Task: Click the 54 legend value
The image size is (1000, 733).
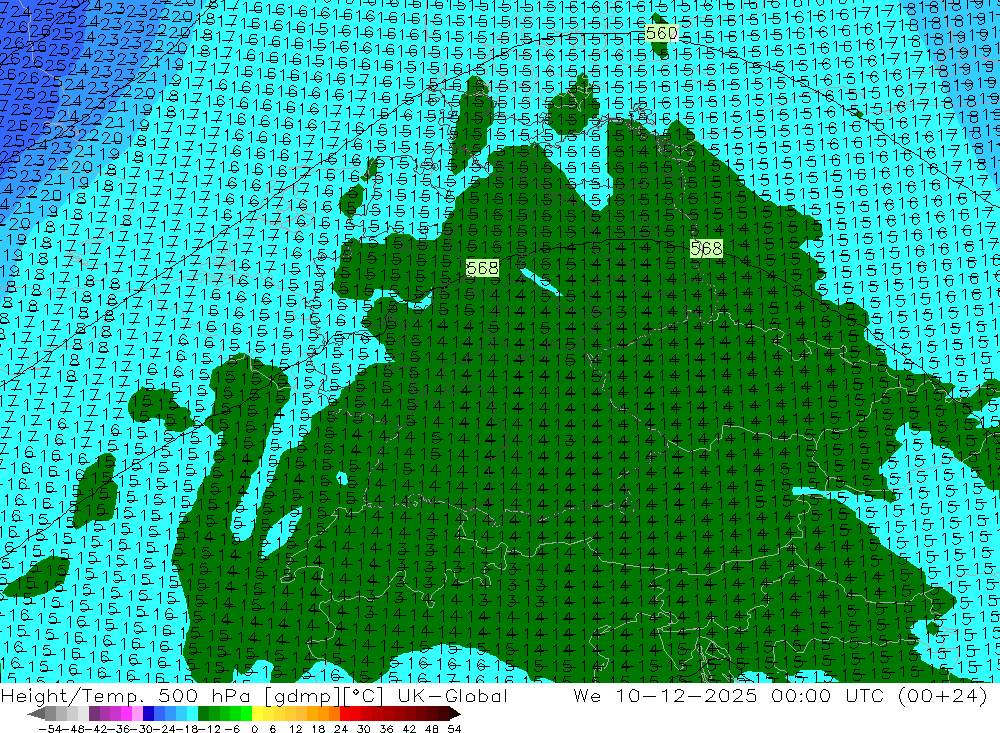Action: coord(454,729)
